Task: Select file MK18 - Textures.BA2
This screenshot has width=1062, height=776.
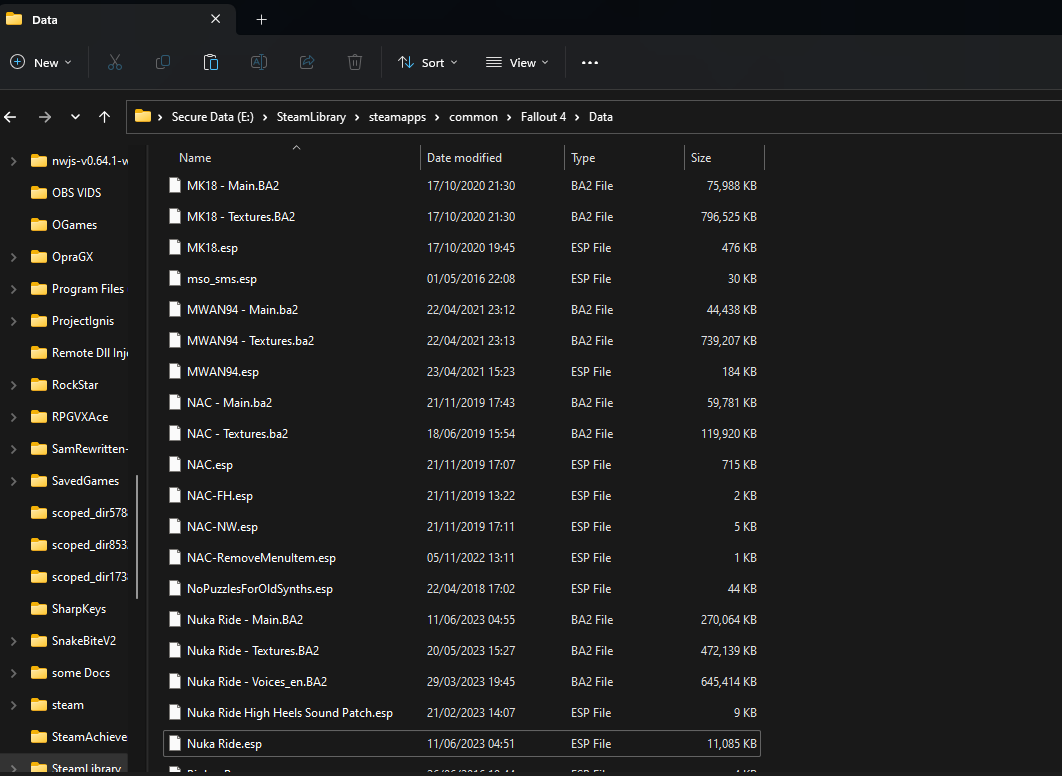Action: [462, 217]
